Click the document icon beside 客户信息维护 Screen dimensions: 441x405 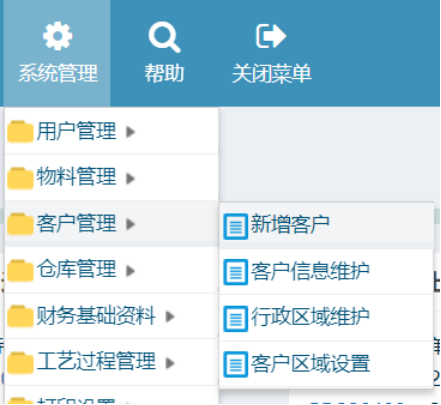236,272
